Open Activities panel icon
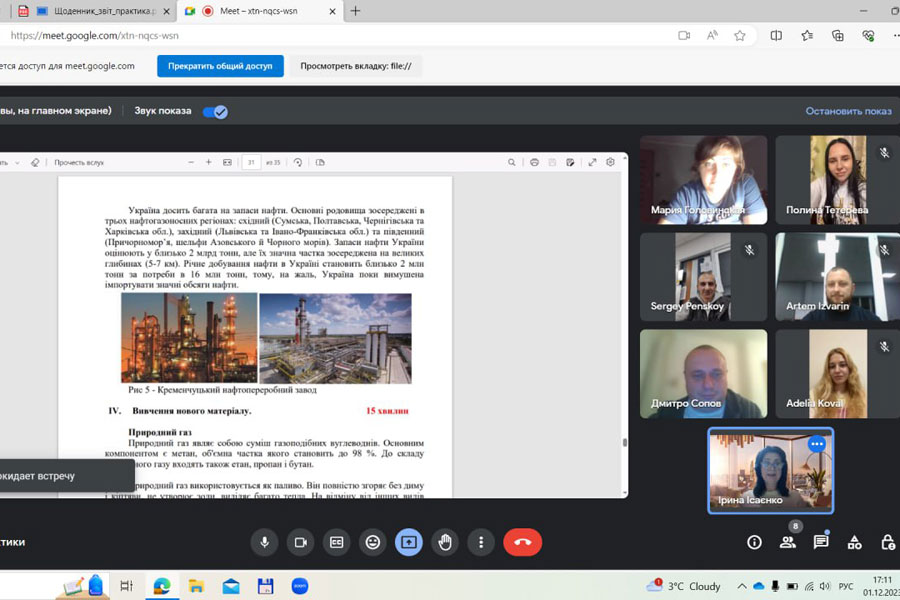This screenshot has width=900, height=600. coord(854,542)
